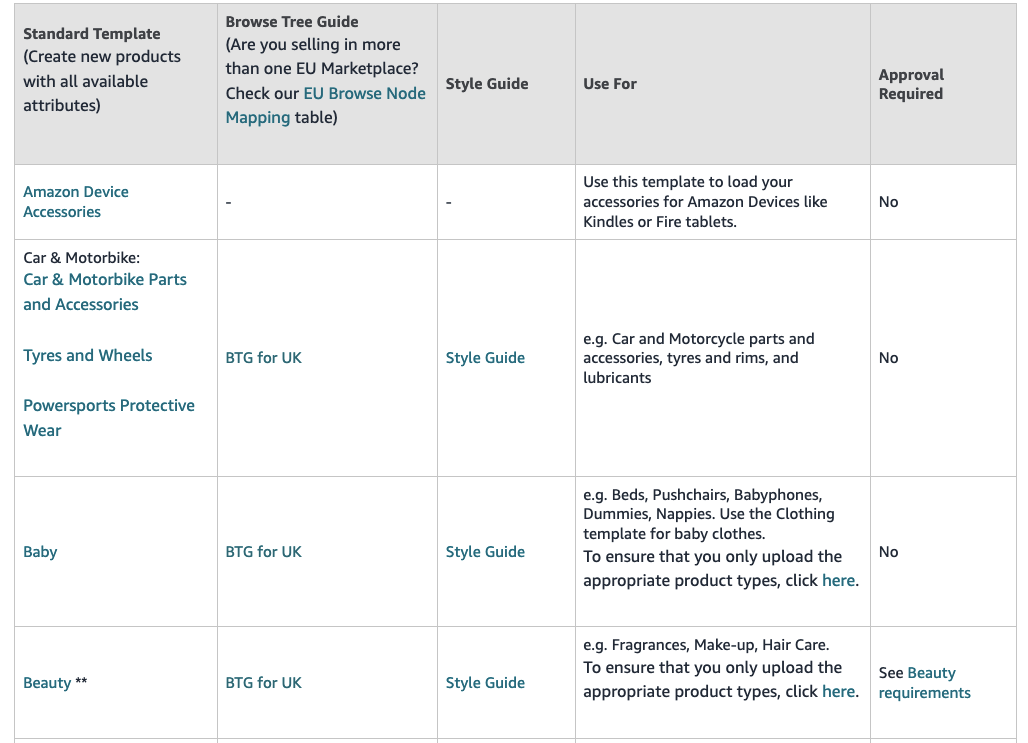Screen dimensions: 1028x743
Task: Open BTG for UK in Baby row
Action: pos(264,552)
